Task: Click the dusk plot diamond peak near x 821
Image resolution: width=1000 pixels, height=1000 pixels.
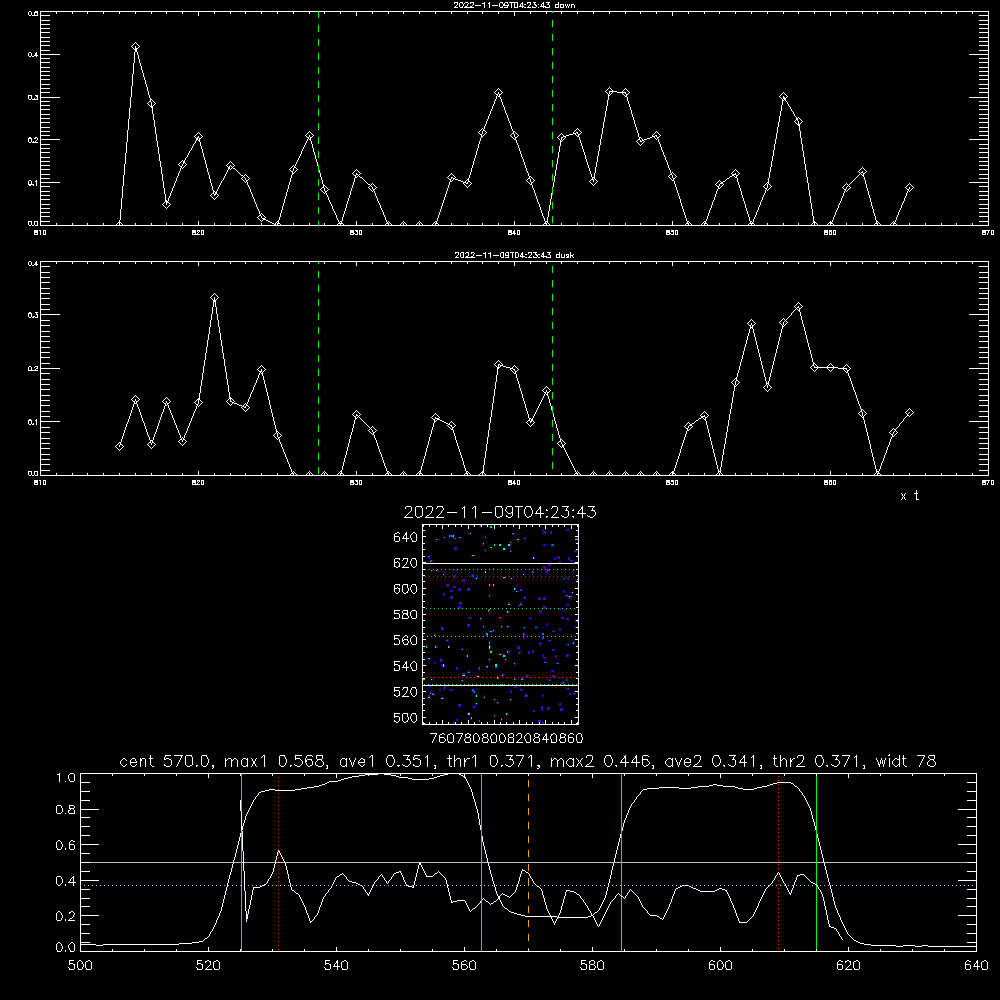Action: coord(214,297)
